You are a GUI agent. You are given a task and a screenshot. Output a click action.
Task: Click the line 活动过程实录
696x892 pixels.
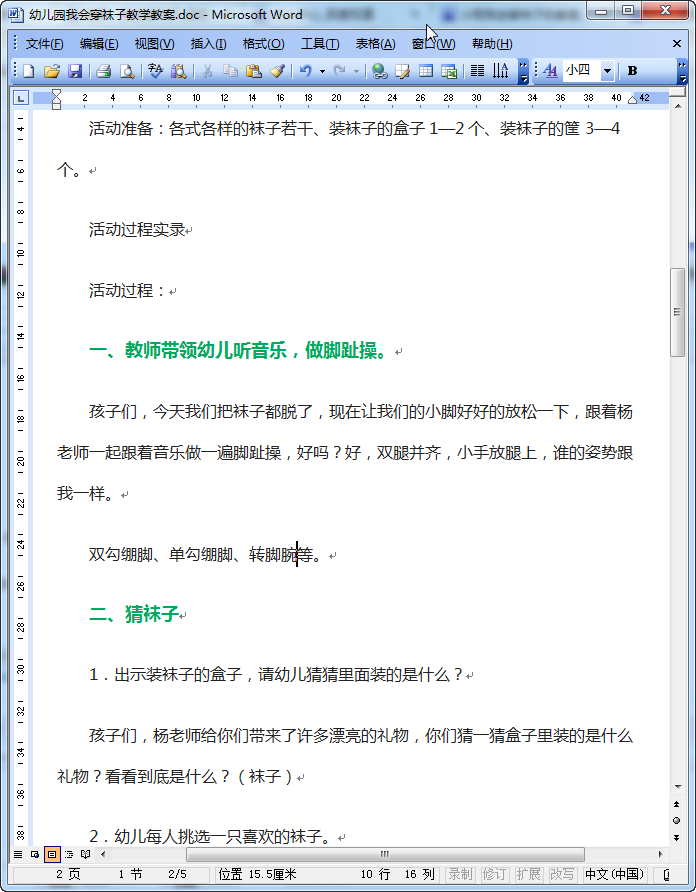point(137,230)
